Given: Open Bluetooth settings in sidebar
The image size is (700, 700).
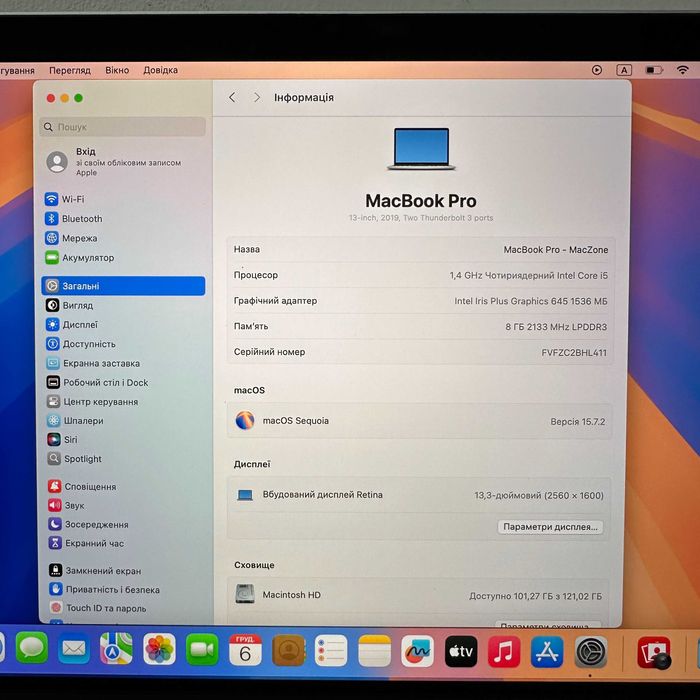Looking at the screenshot, I should tap(74, 219).
